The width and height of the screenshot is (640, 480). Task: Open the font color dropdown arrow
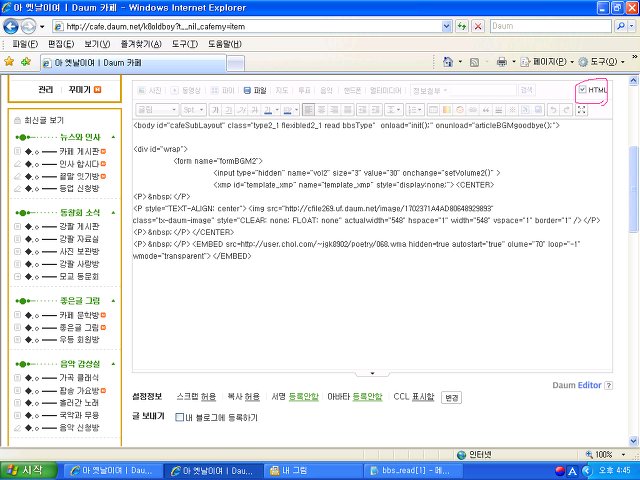point(277,110)
